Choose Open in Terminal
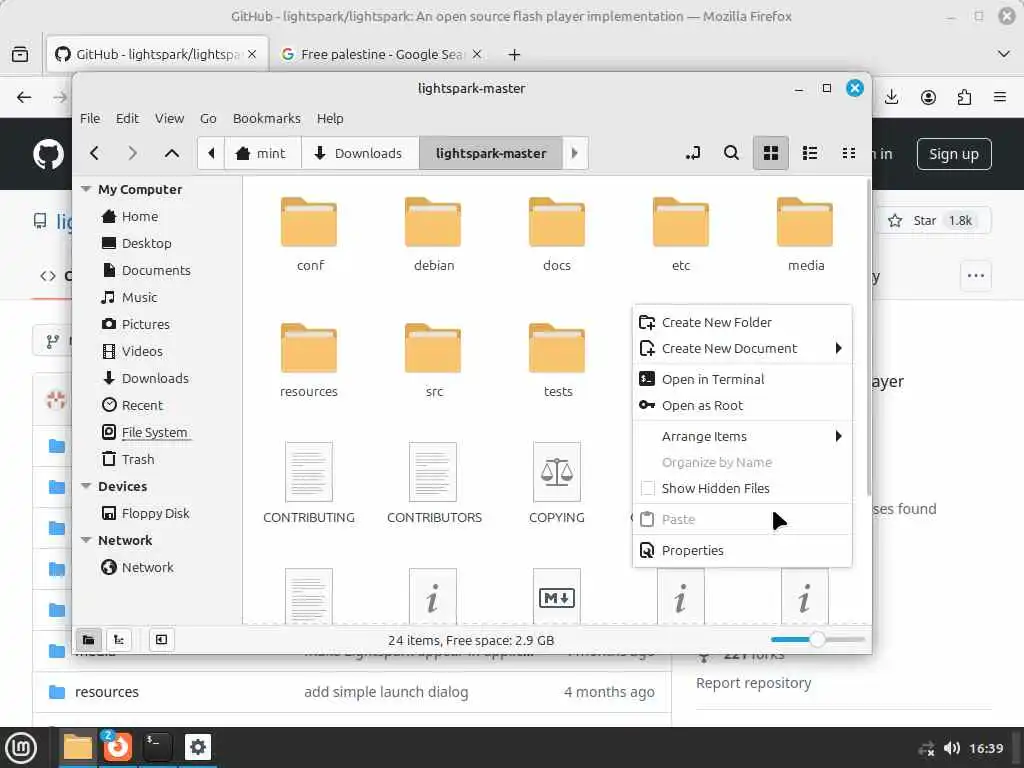The image size is (1024, 768). [x=743, y=379]
